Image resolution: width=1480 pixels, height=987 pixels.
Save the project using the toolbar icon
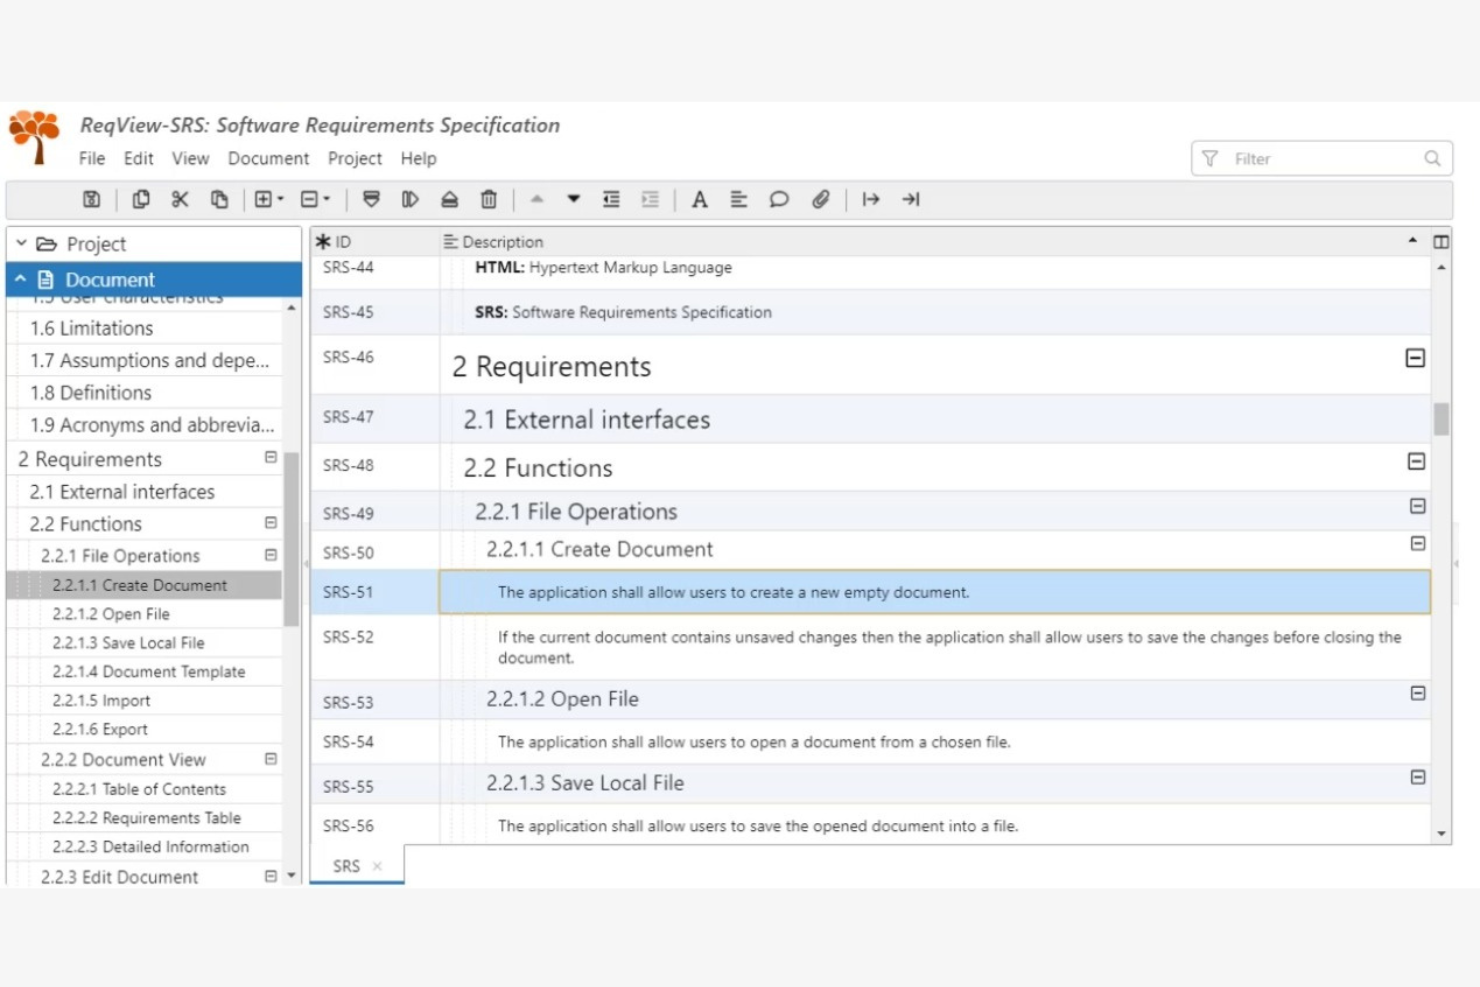pyautogui.click(x=91, y=199)
